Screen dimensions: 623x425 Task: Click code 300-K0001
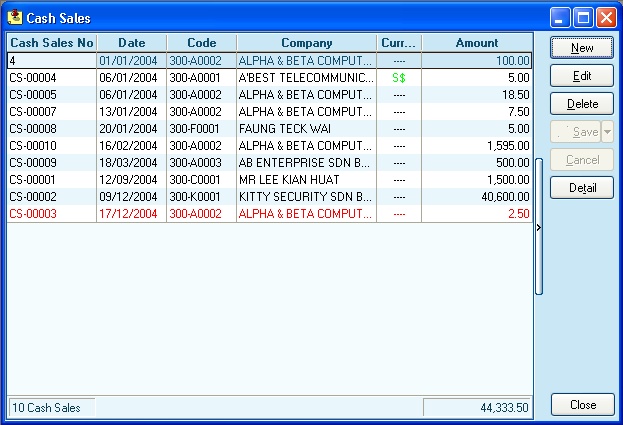(x=195, y=197)
